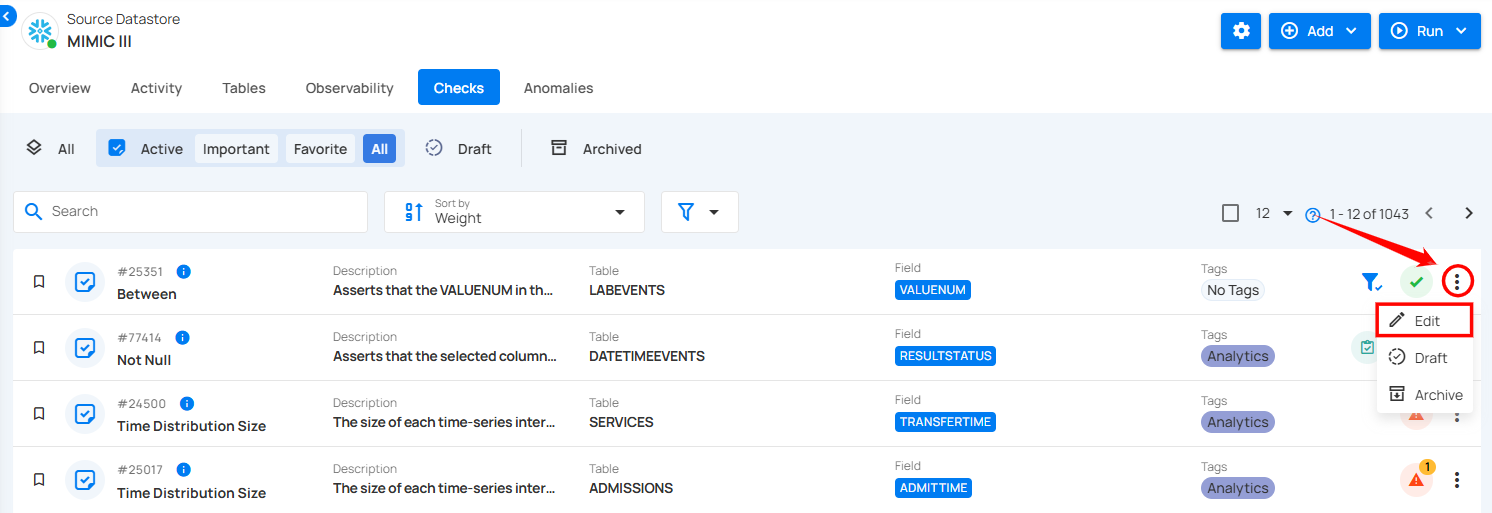Screen dimensions: 1492x513
Task: Open the page size 12 dropdown
Action: [x=1274, y=213]
